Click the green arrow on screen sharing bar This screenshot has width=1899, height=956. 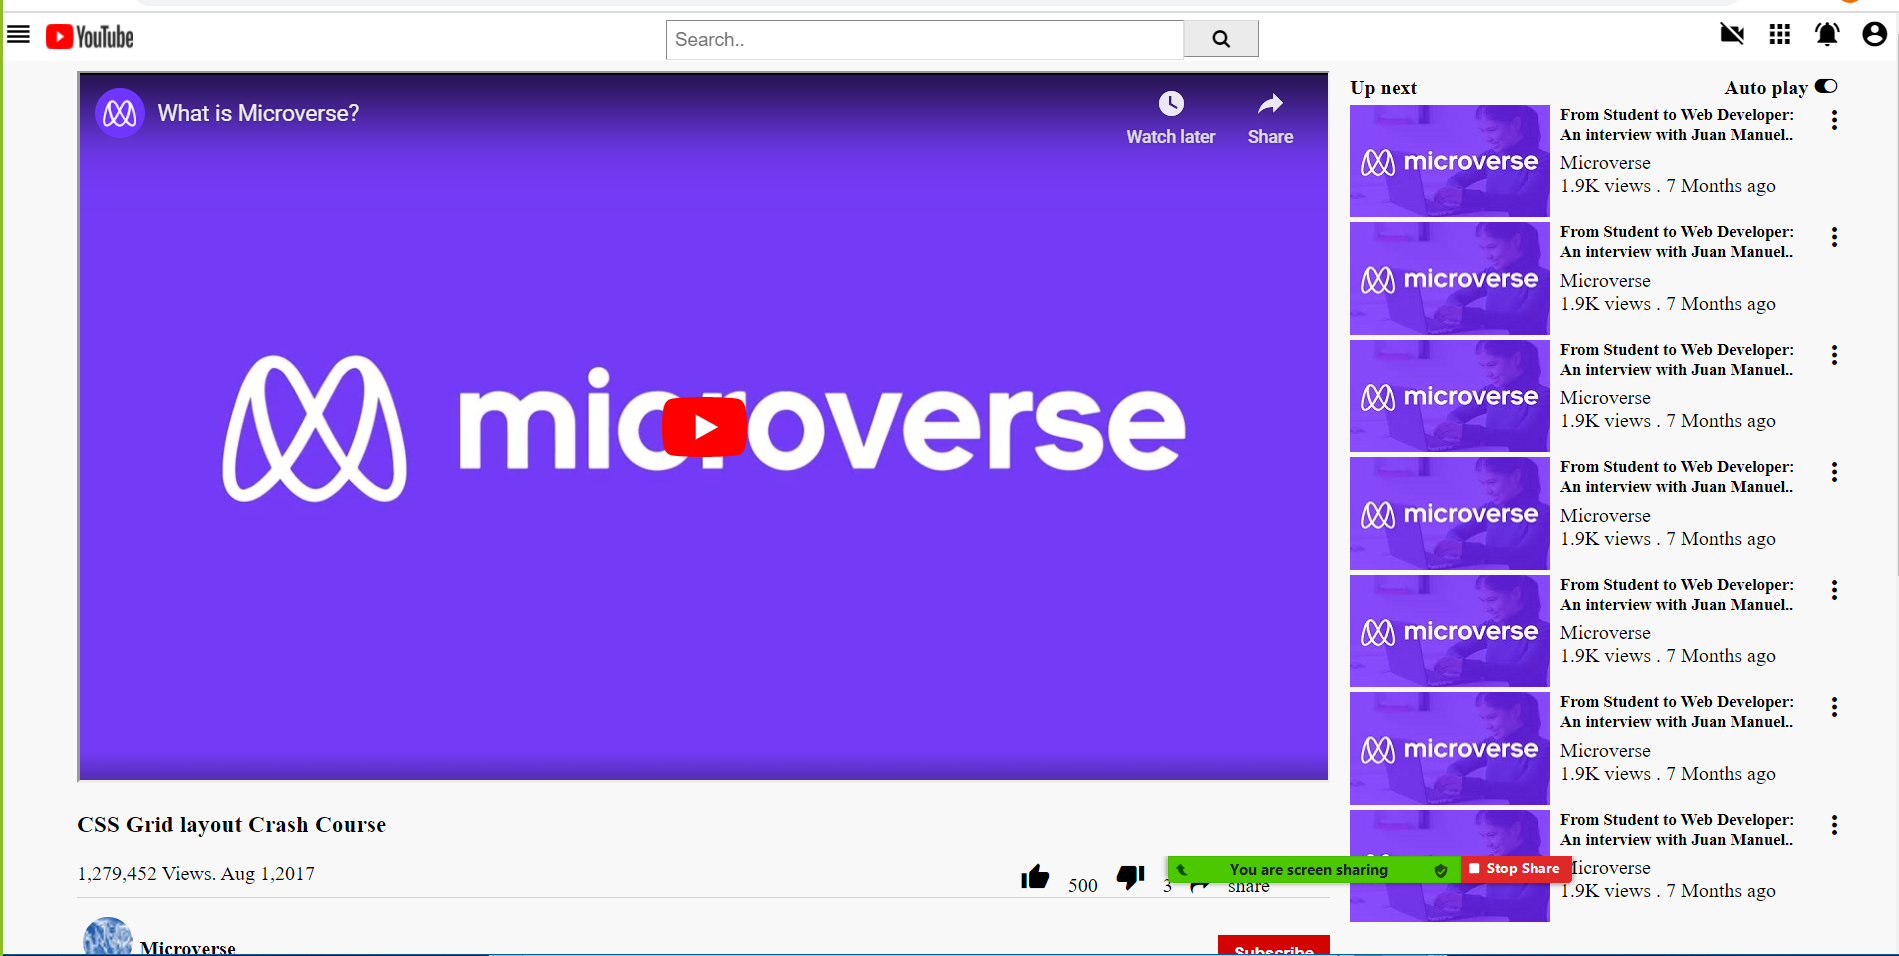tap(1182, 869)
